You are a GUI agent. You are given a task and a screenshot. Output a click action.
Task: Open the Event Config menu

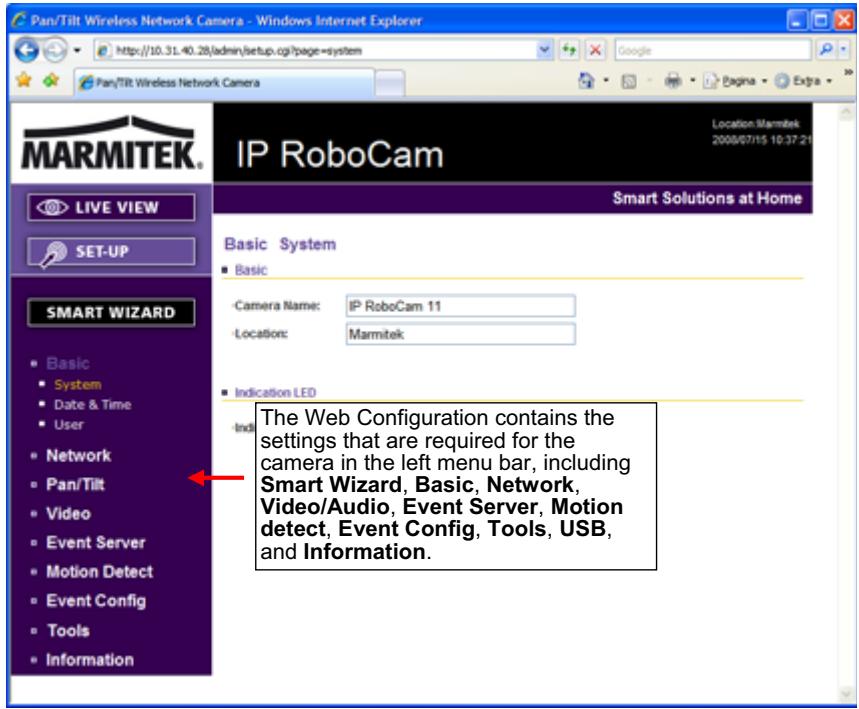tap(96, 601)
